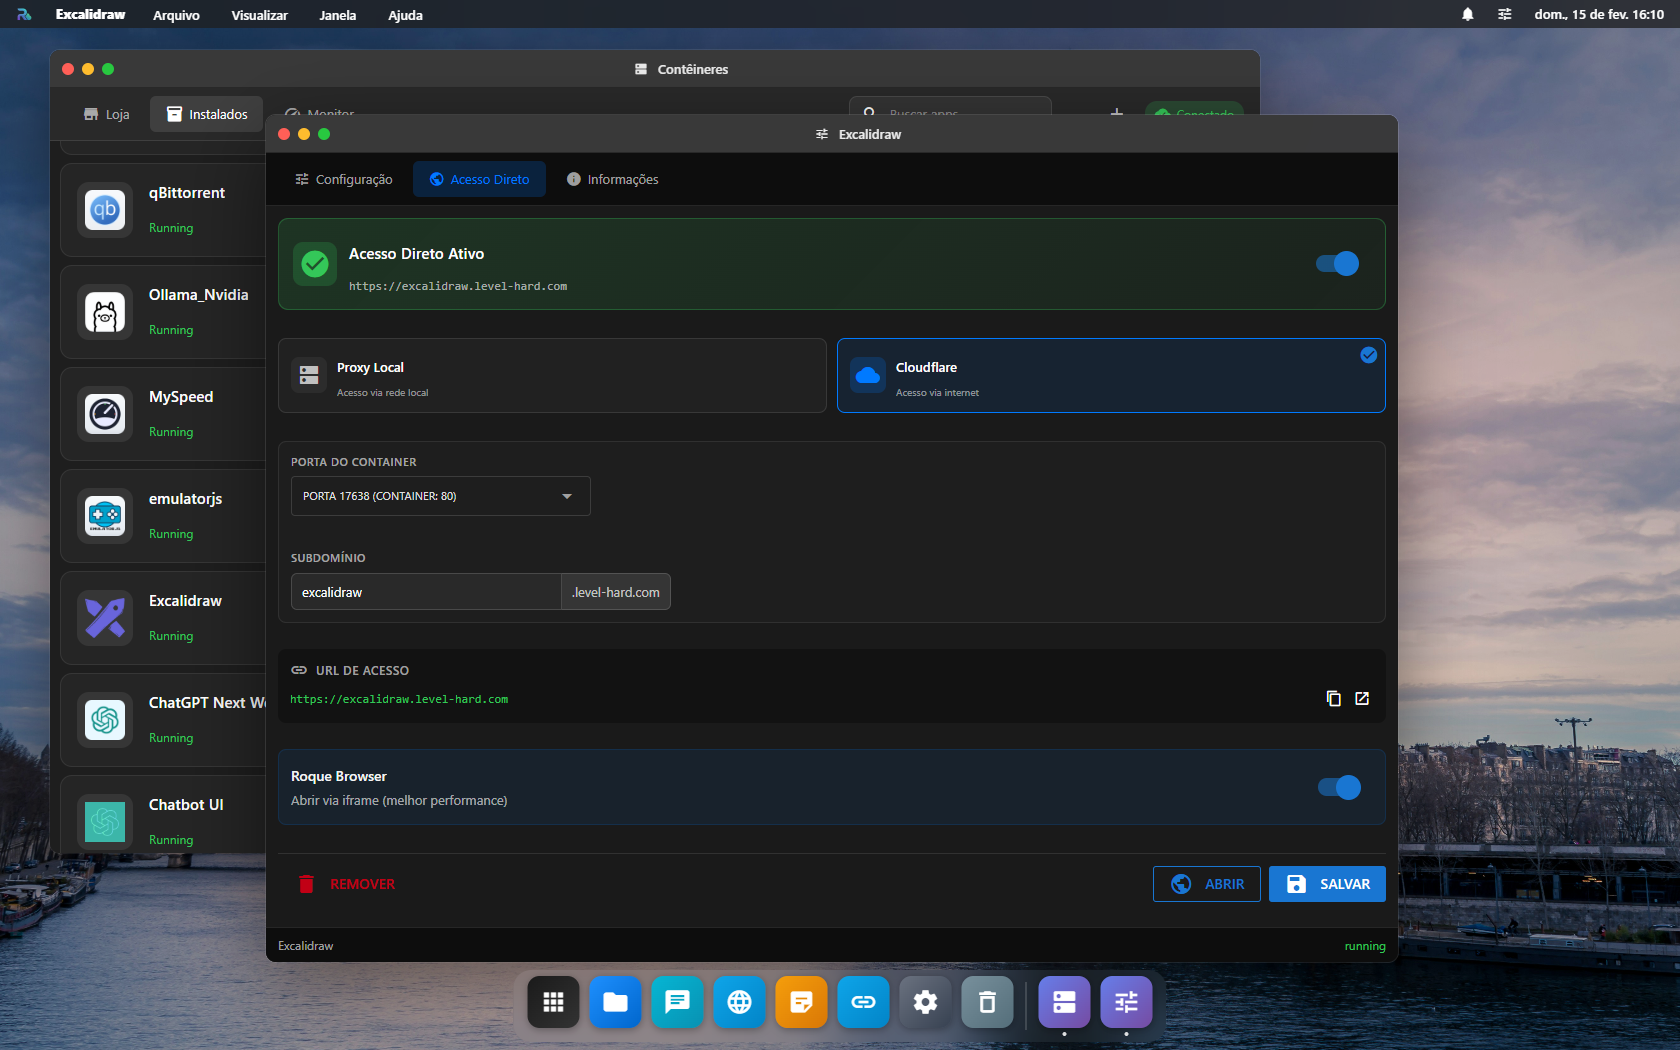Choose the Cloudflare access option

(1110, 376)
